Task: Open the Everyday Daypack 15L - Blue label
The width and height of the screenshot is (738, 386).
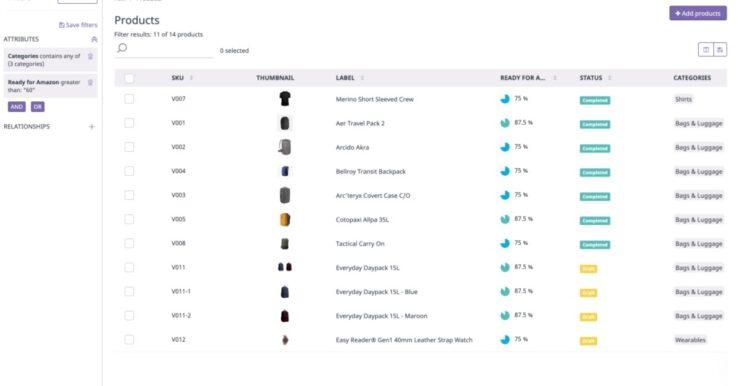Action: click(x=377, y=292)
